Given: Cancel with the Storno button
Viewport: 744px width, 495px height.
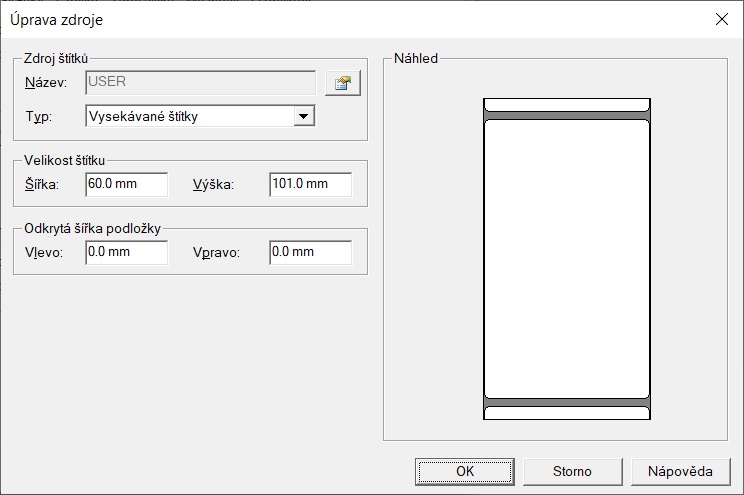Looking at the screenshot, I should click(572, 471).
